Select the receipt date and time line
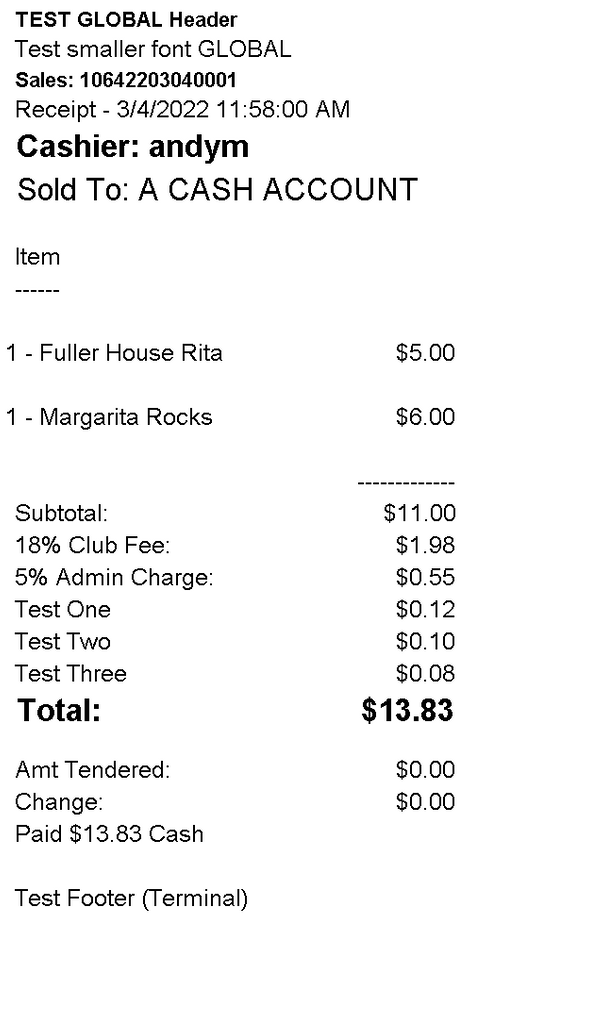The width and height of the screenshot is (600, 1022). (182, 110)
